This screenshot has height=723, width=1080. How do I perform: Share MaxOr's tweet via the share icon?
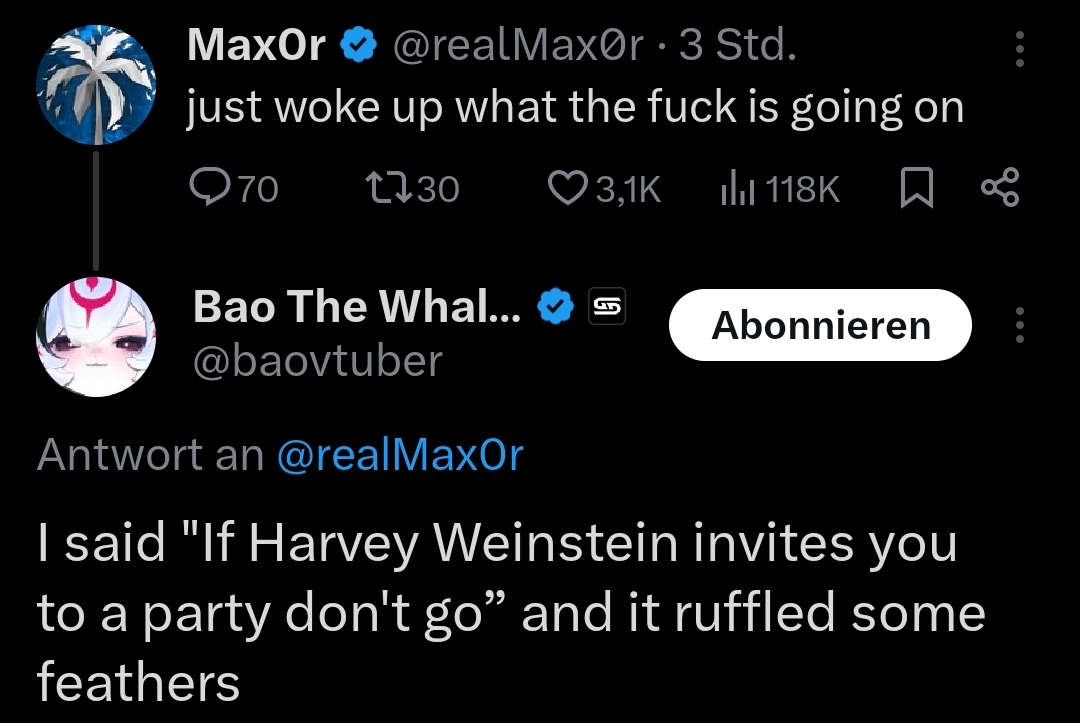999,188
